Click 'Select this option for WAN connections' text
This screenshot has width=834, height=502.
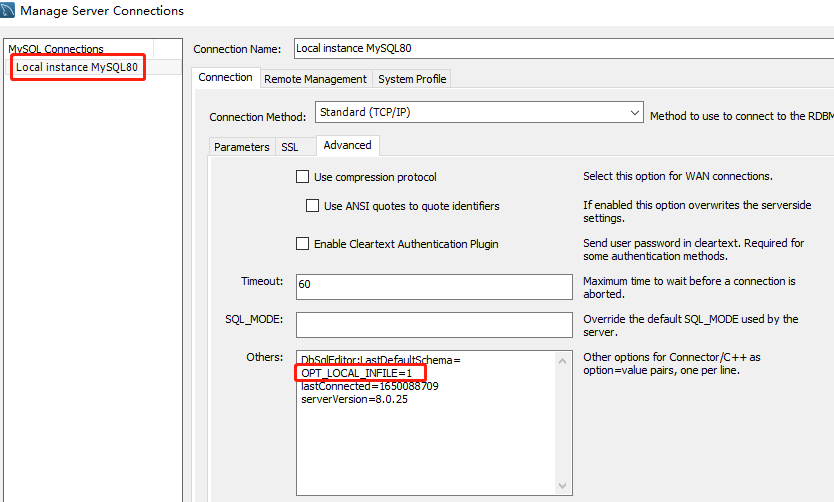click(x=678, y=176)
